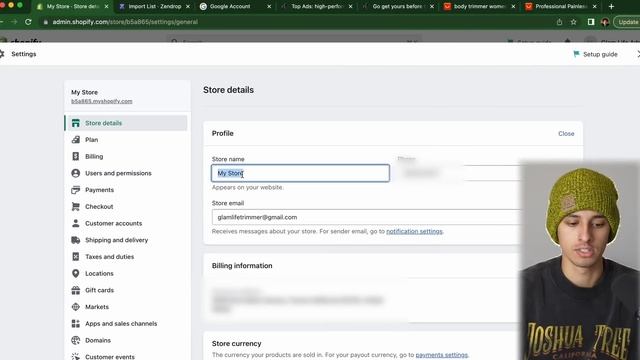Close the Google Account browser tab
Image resolution: width=640 pixels, height=360 pixels.
tap(269, 7)
